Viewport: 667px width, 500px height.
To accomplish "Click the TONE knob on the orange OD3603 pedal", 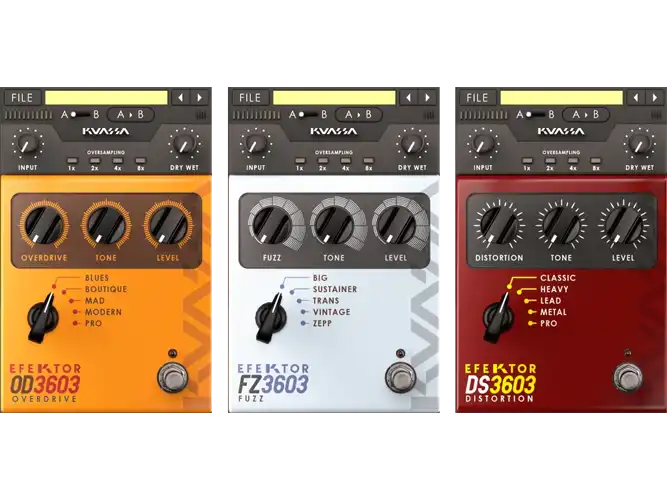I will (106, 224).
